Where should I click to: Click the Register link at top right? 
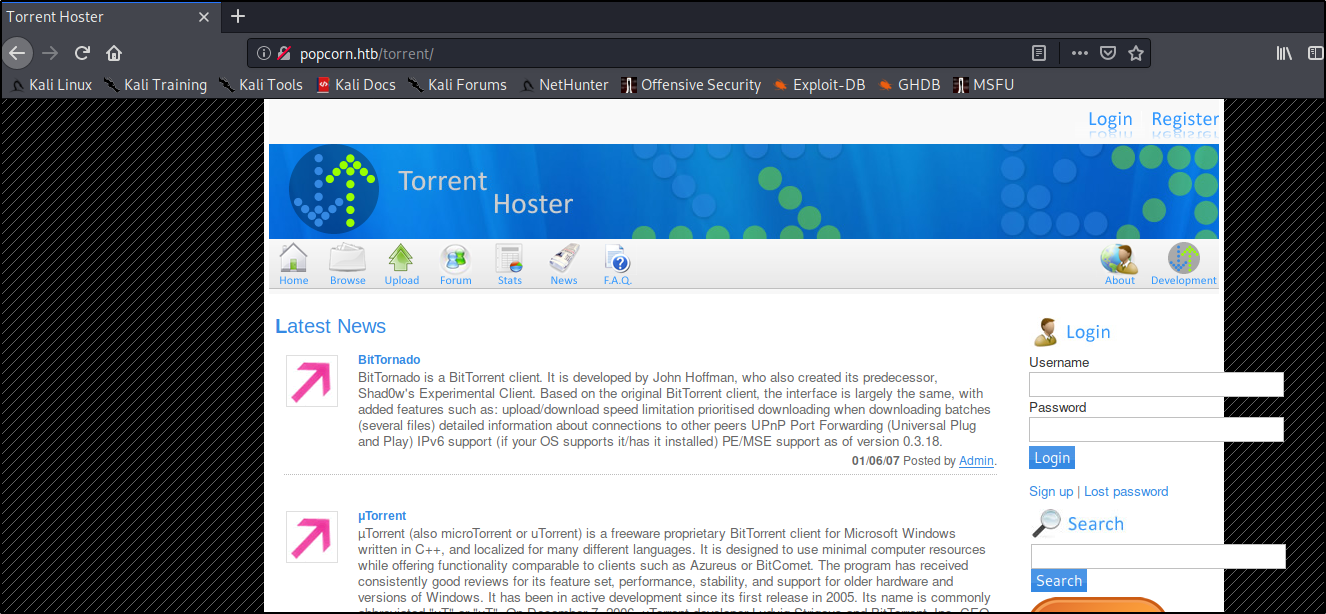tap(1185, 119)
